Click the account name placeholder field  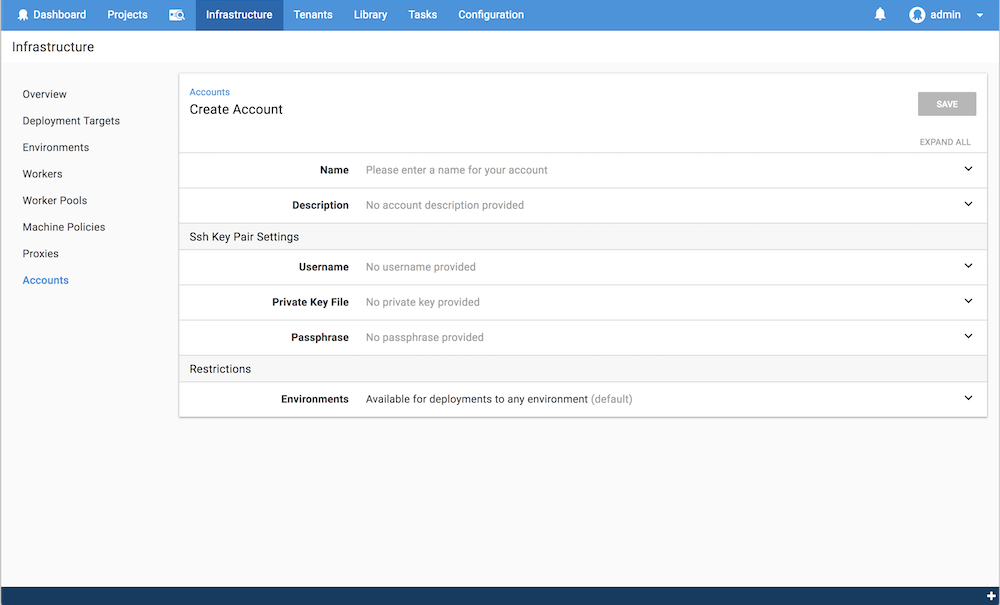[457, 170]
